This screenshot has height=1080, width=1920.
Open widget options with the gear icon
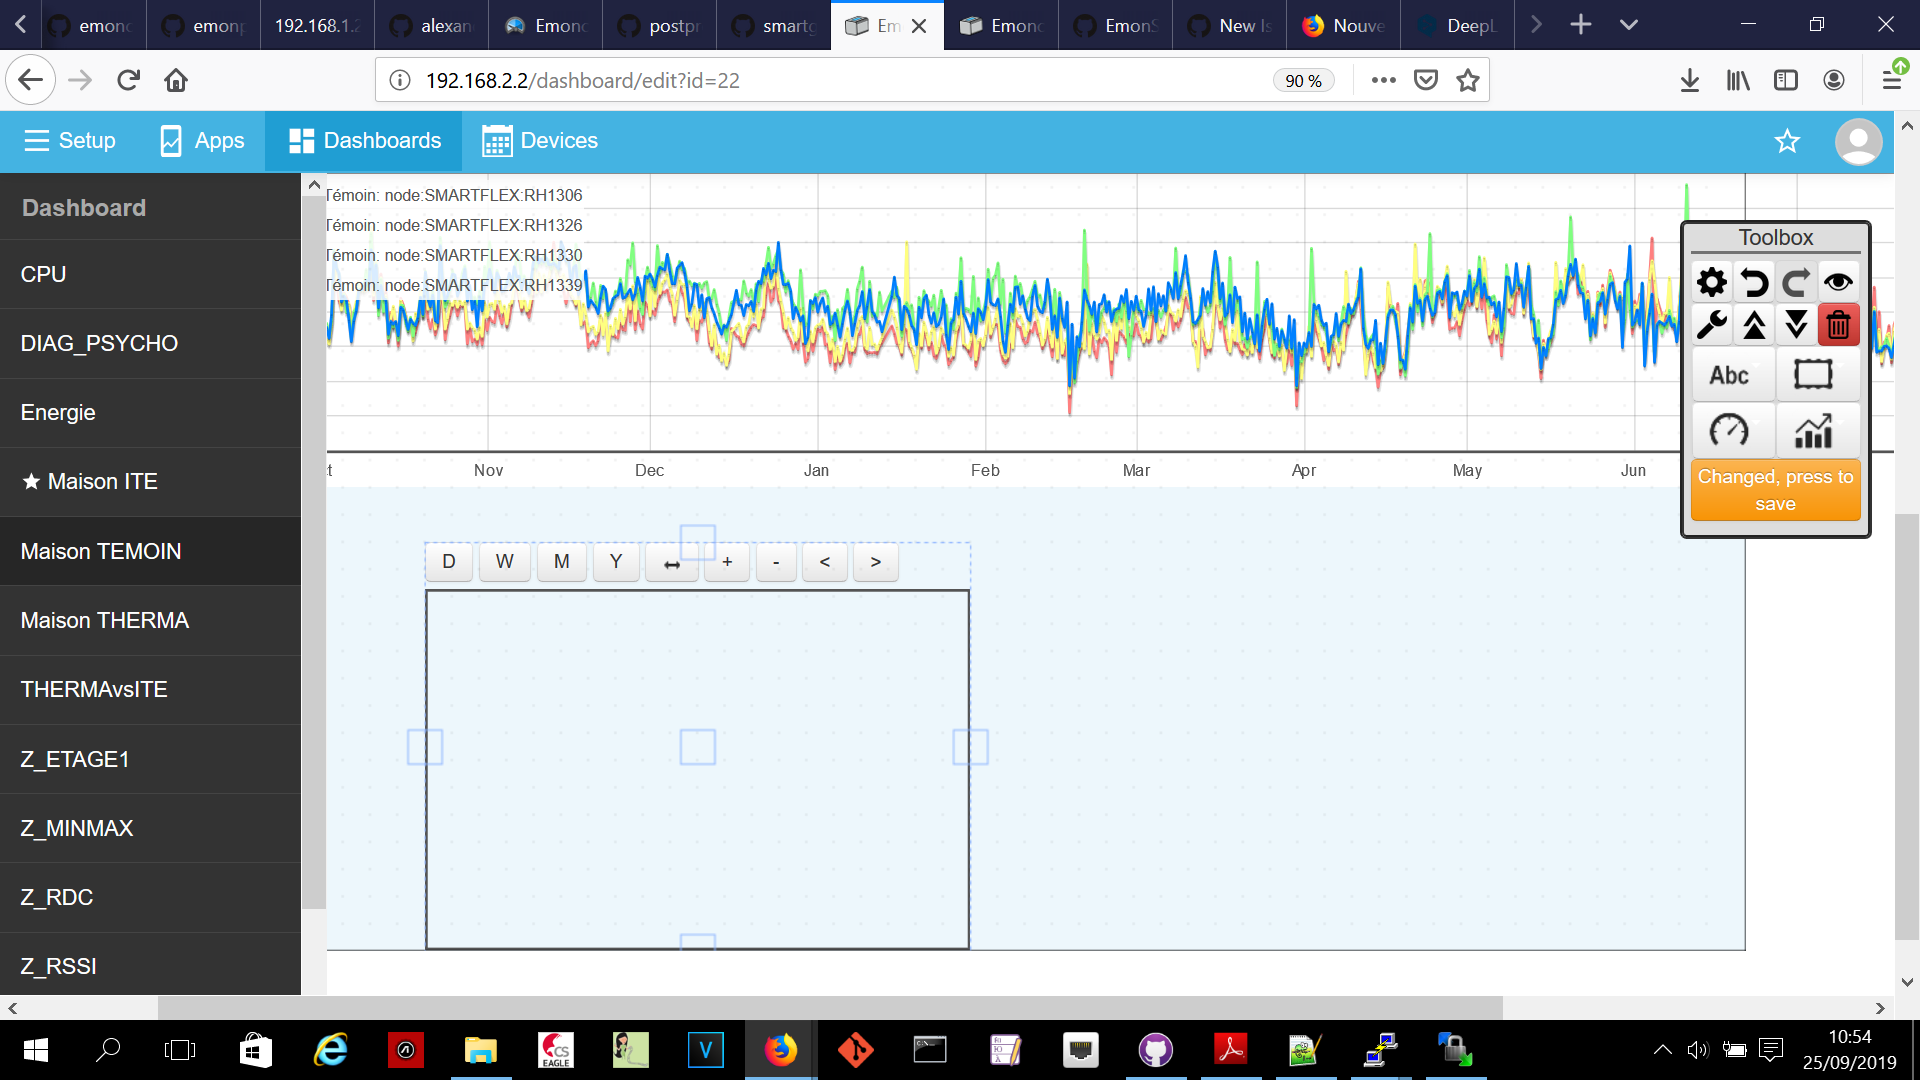(1713, 282)
